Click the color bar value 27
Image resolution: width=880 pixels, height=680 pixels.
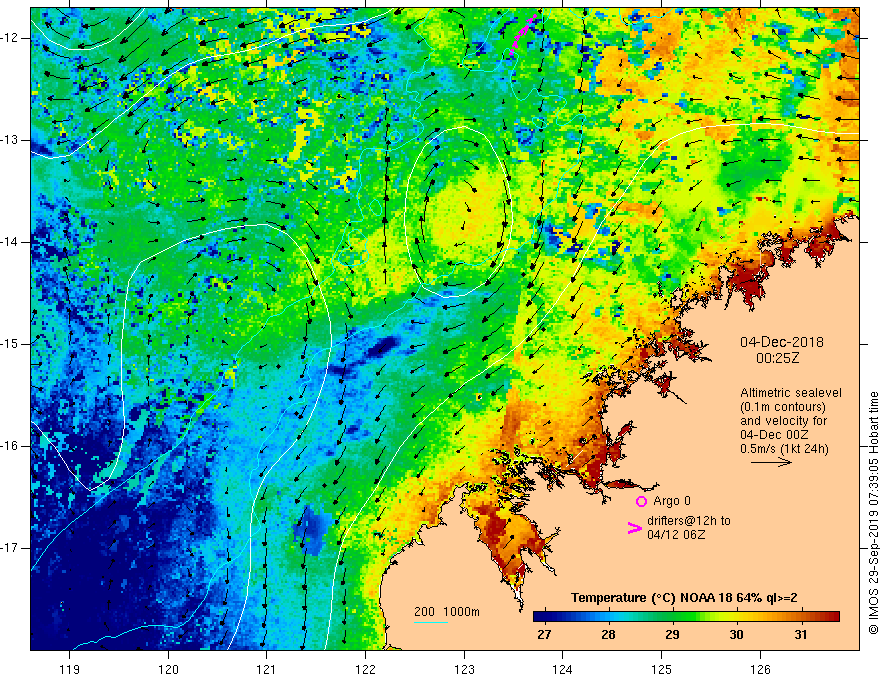[544, 635]
